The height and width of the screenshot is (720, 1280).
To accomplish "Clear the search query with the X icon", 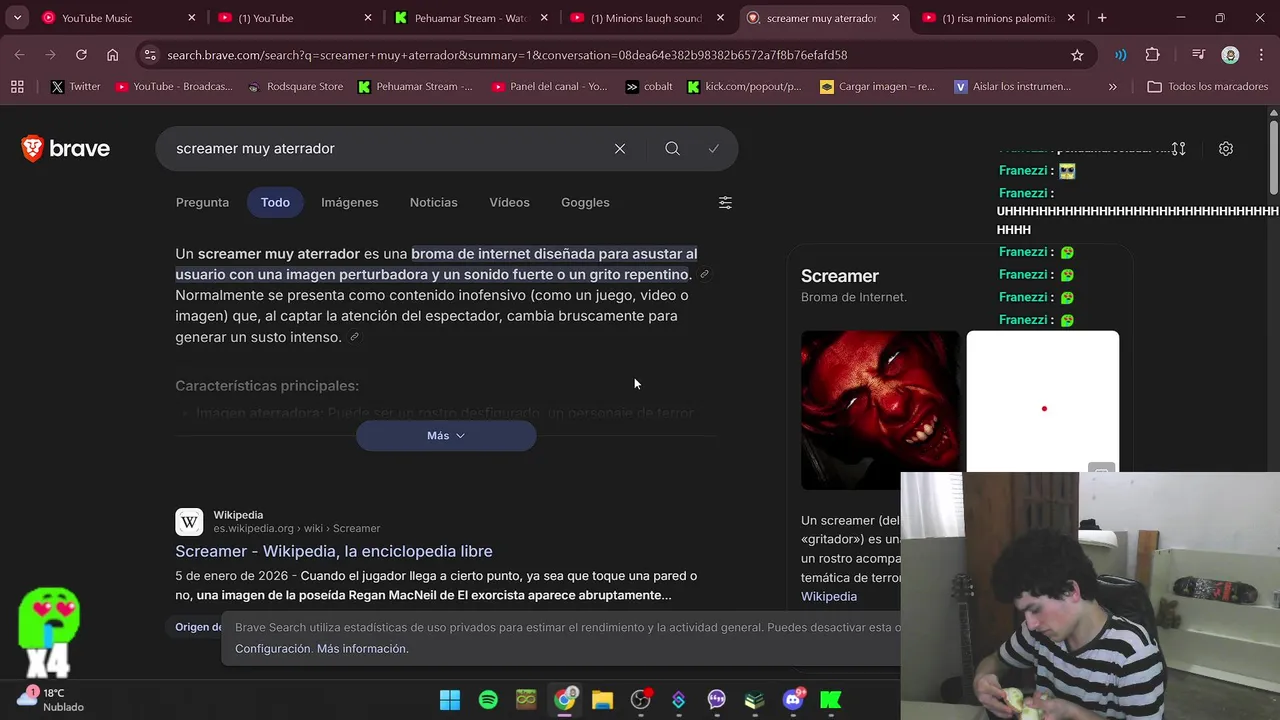I will (620, 149).
